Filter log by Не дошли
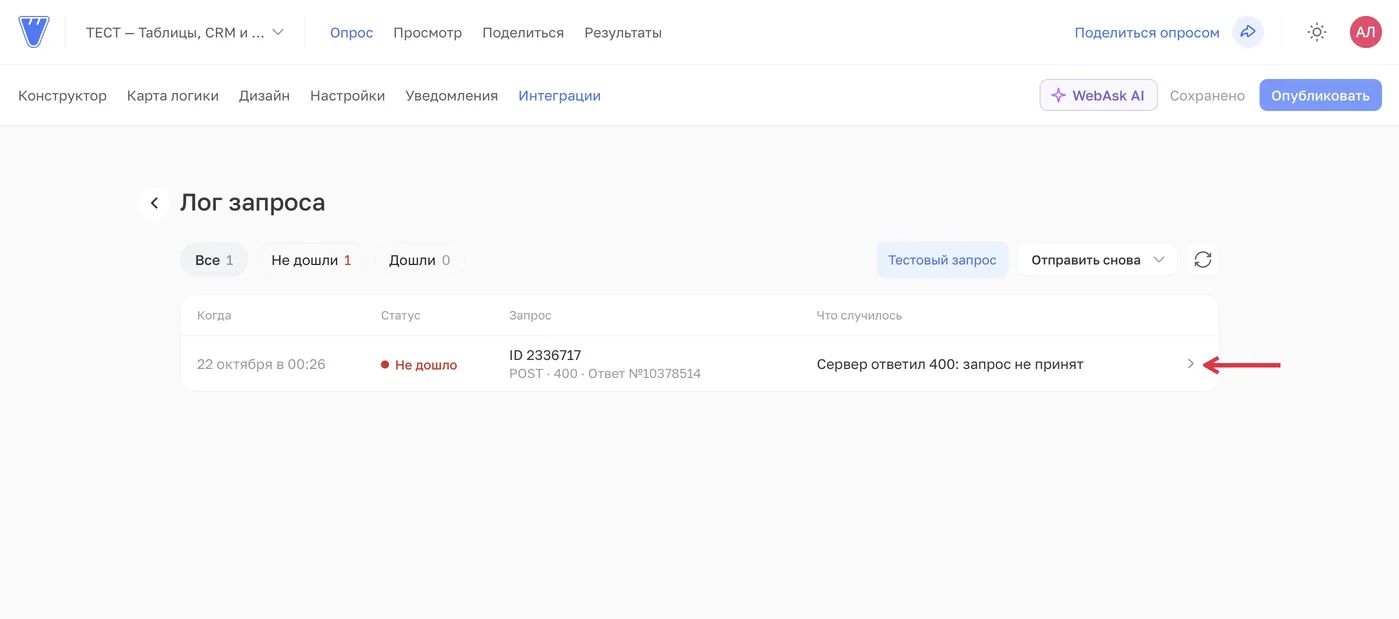This screenshot has height=619, width=1399. (311, 260)
